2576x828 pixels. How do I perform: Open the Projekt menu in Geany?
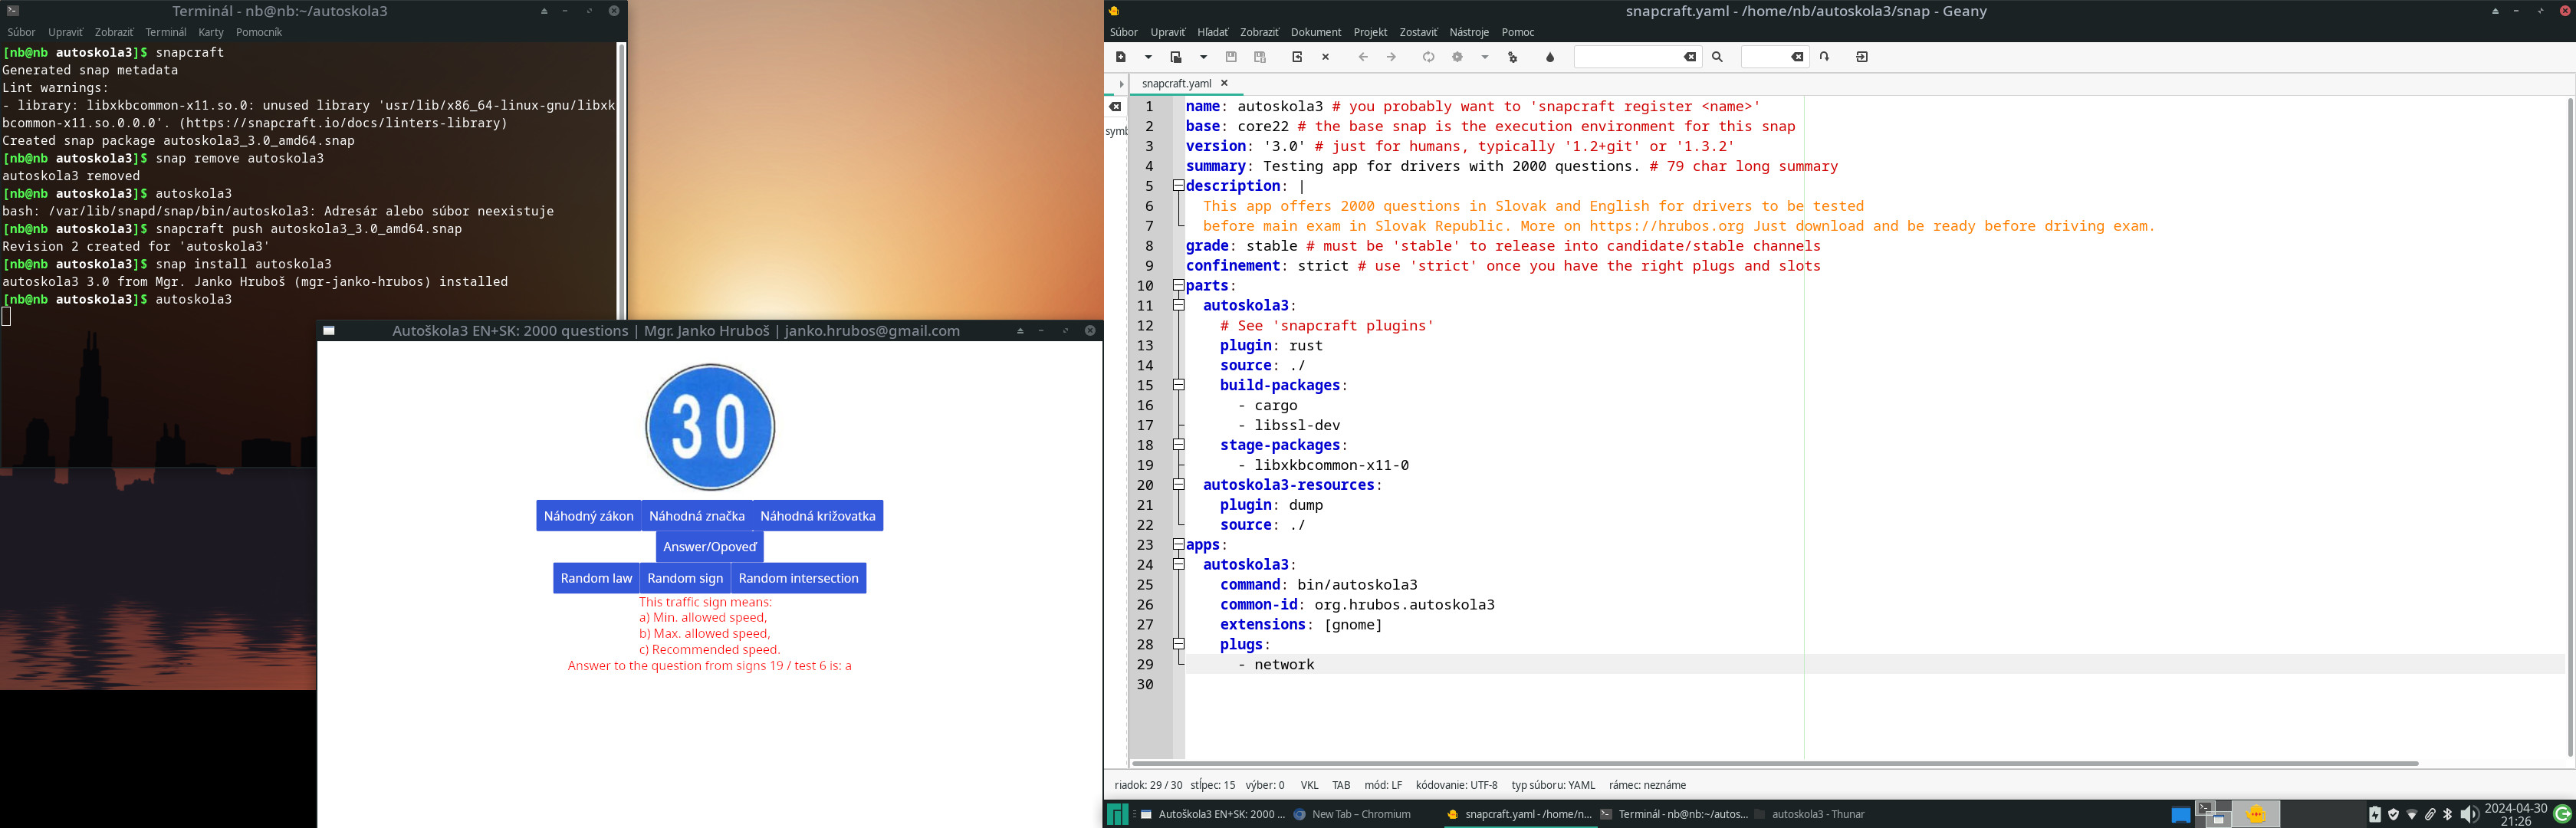coord(1369,32)
